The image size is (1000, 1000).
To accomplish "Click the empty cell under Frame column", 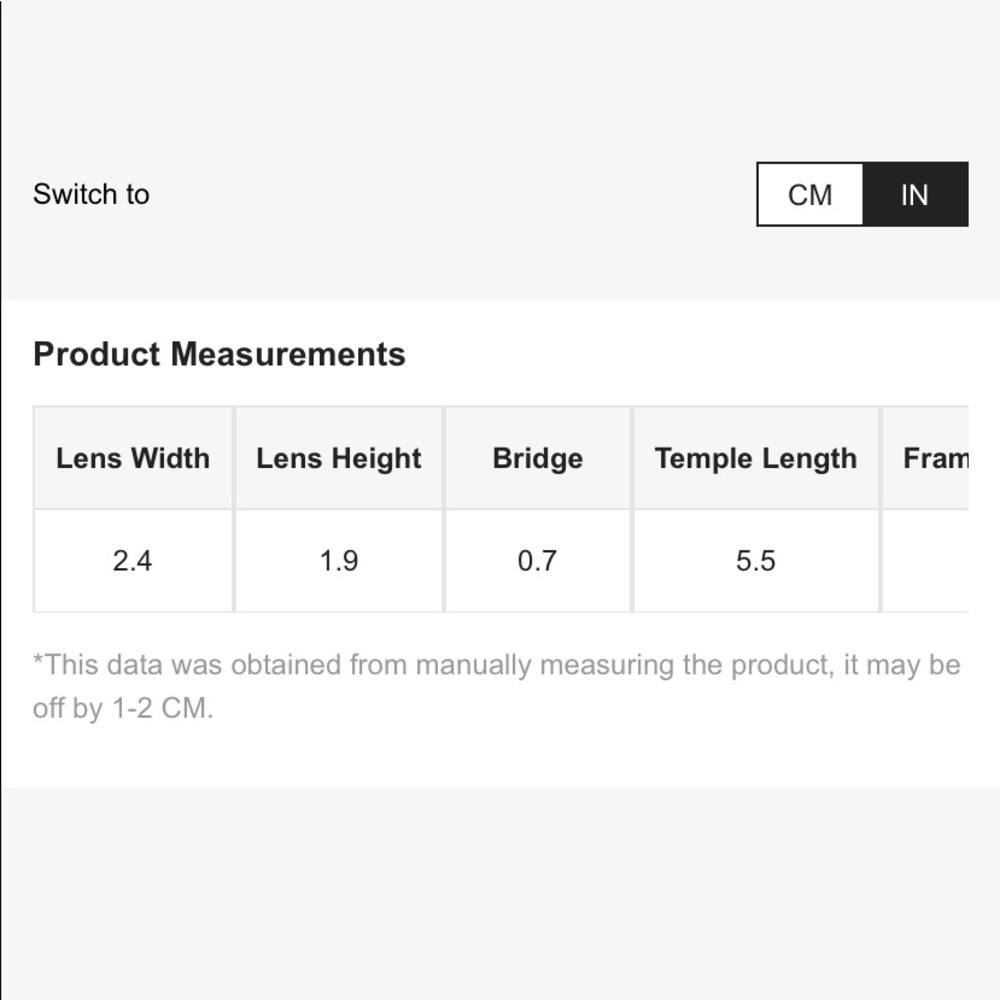I will 926,561.
